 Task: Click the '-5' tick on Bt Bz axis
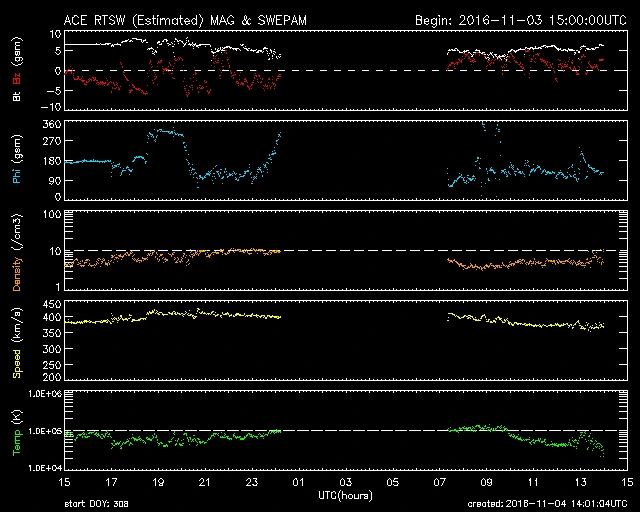pyautogui.click(x=54, y=91)
